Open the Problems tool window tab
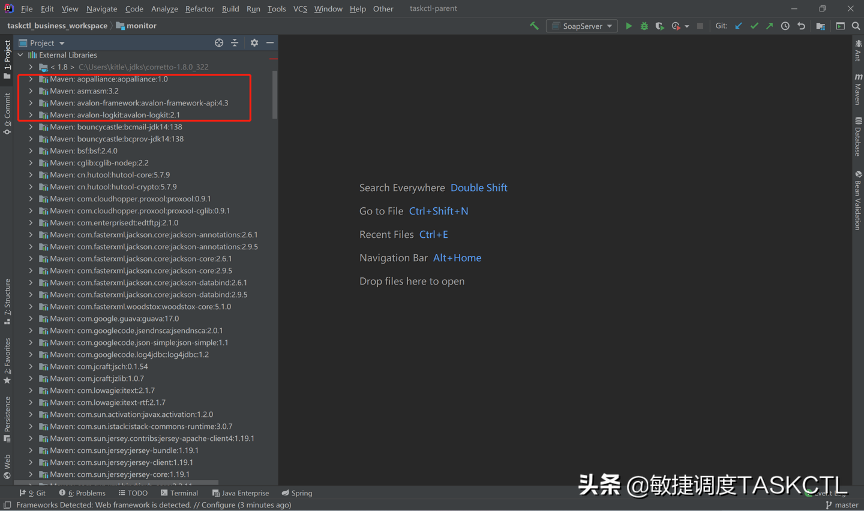 (82, 493)
